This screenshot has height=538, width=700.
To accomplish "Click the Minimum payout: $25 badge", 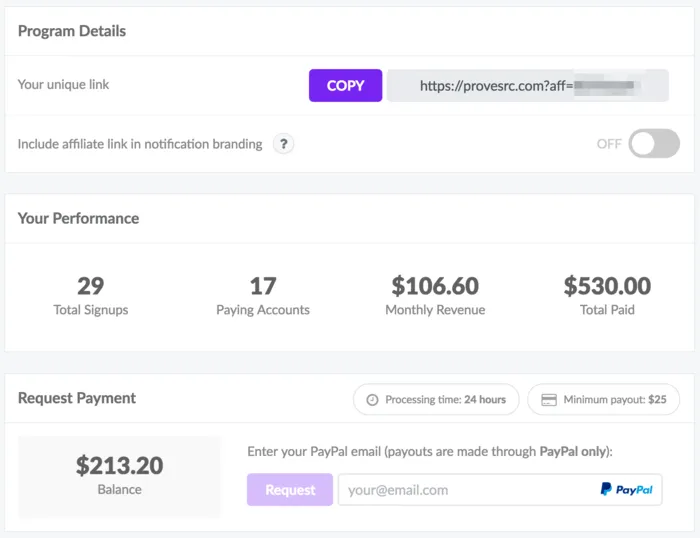I will click(604, 399).
